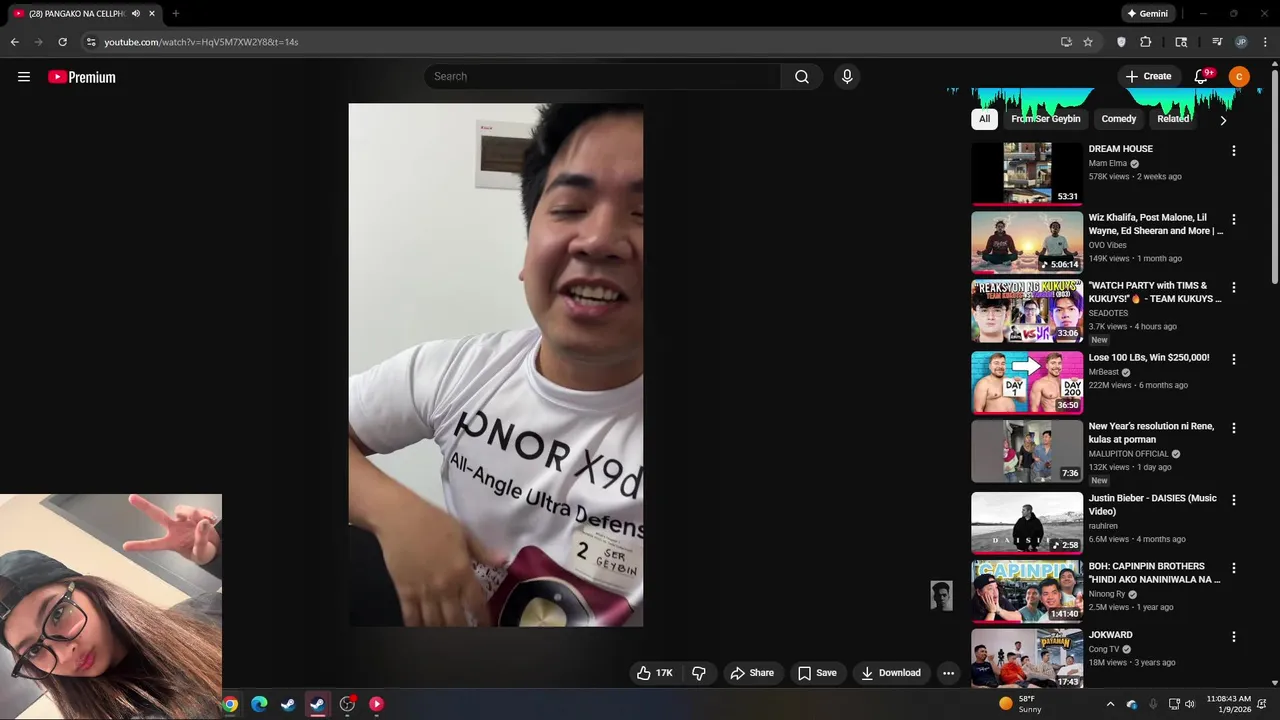Screen dimensions: 1280x720
Task: Open options for Wiz Khalifa mix video
Action: 1233,219
